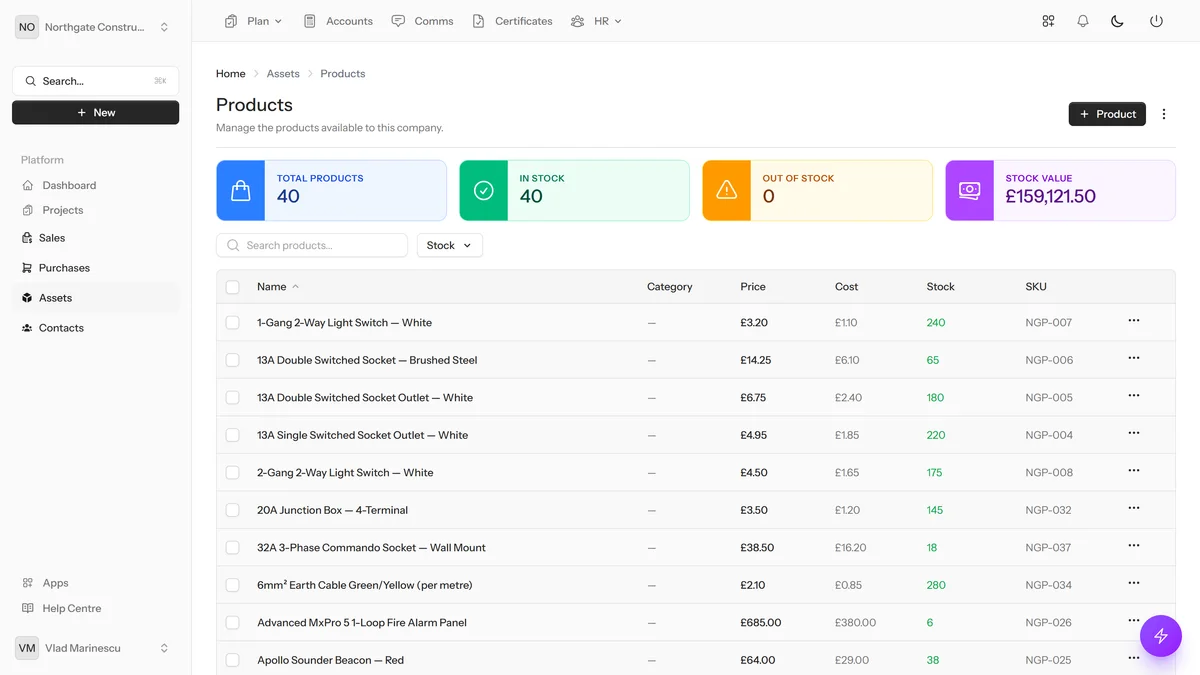Image resolution: width=1200 pixels, height=675 pixels.
Task: Click the Search products input
Action: [312, 245]
